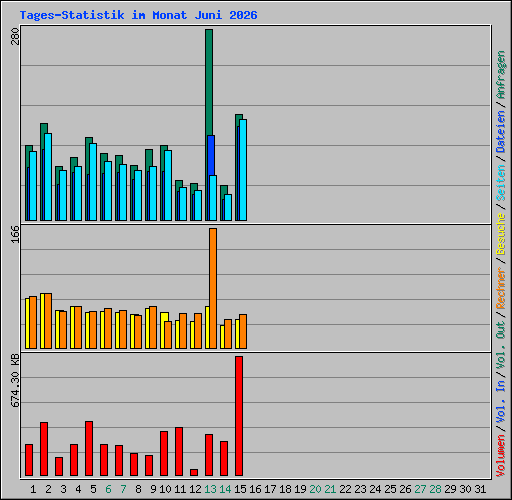Click day label '31' on the x-axis
The width and height of the screenshot is (512, 500).
(x=480, y=489)
